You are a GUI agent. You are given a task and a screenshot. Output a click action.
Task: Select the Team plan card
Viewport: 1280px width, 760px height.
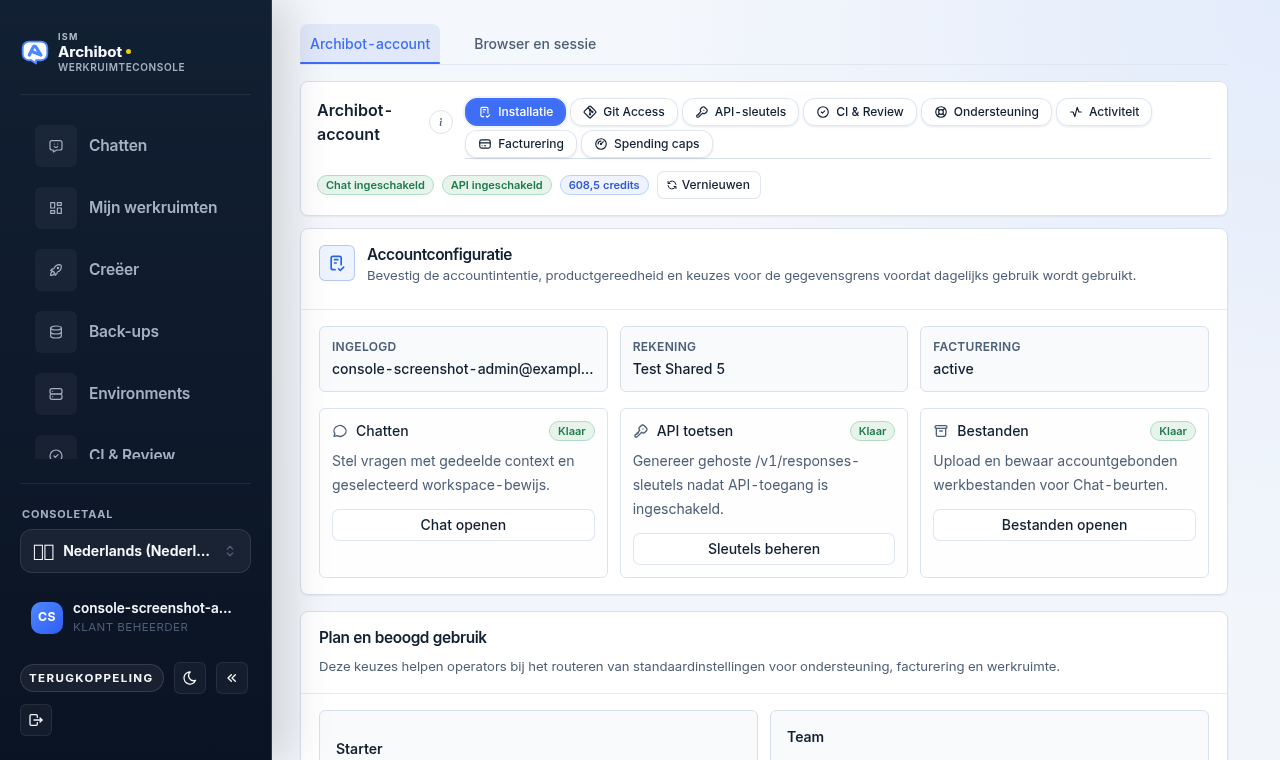[x=989, y=735]
